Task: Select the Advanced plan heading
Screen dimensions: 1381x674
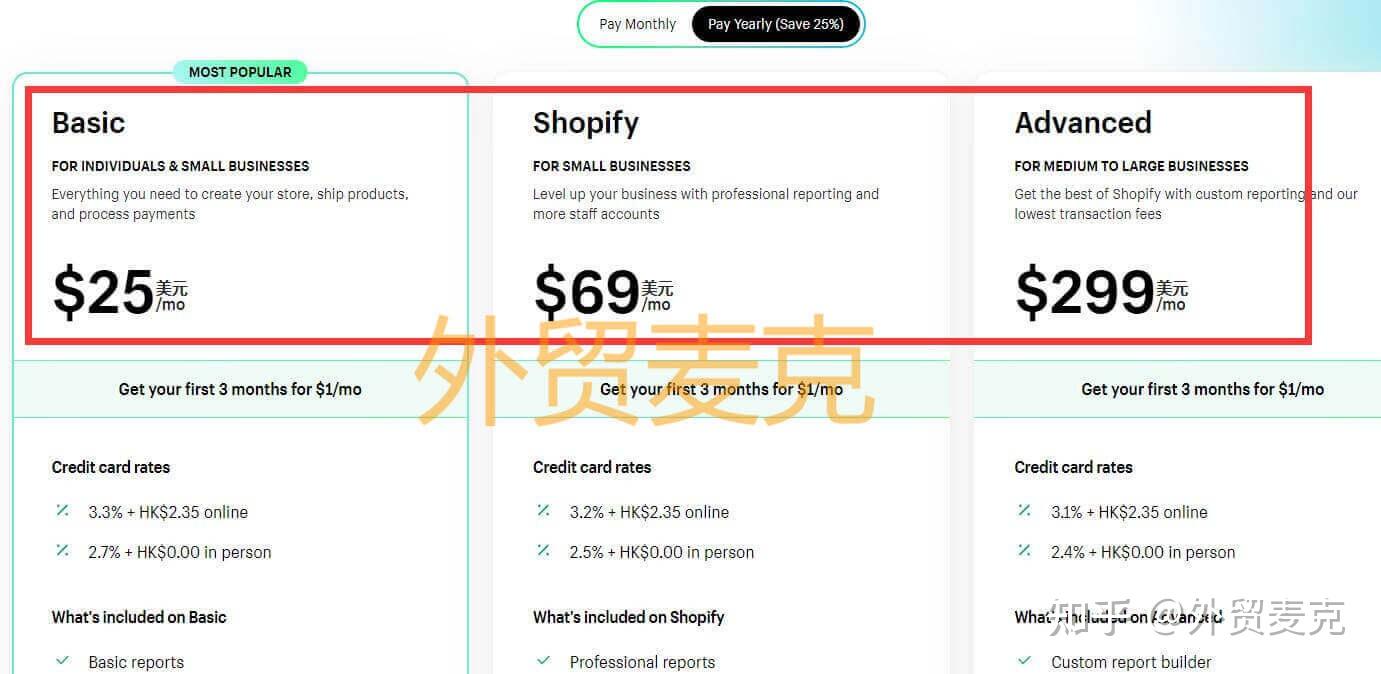Action: coord(1084,122)
